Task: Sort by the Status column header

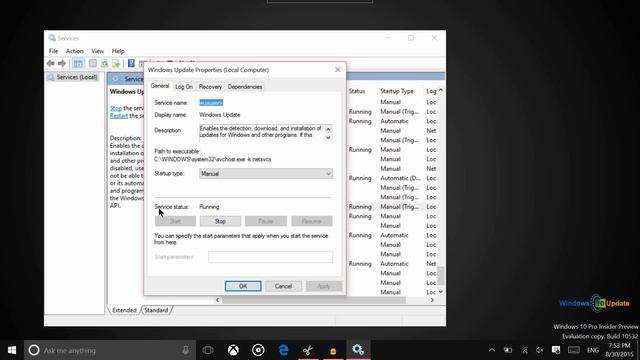Action: click(357, 91)
